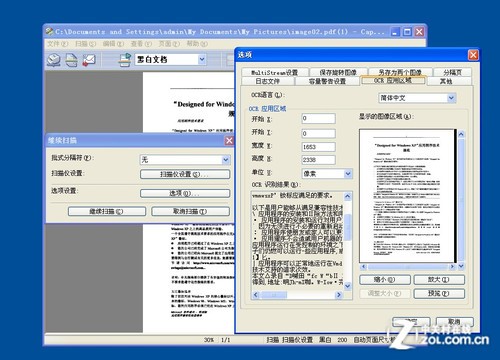The height and width of the screenshot is (360, 500).
Task: Open the 文件 menu in the main window
Action: click(57, 44)
